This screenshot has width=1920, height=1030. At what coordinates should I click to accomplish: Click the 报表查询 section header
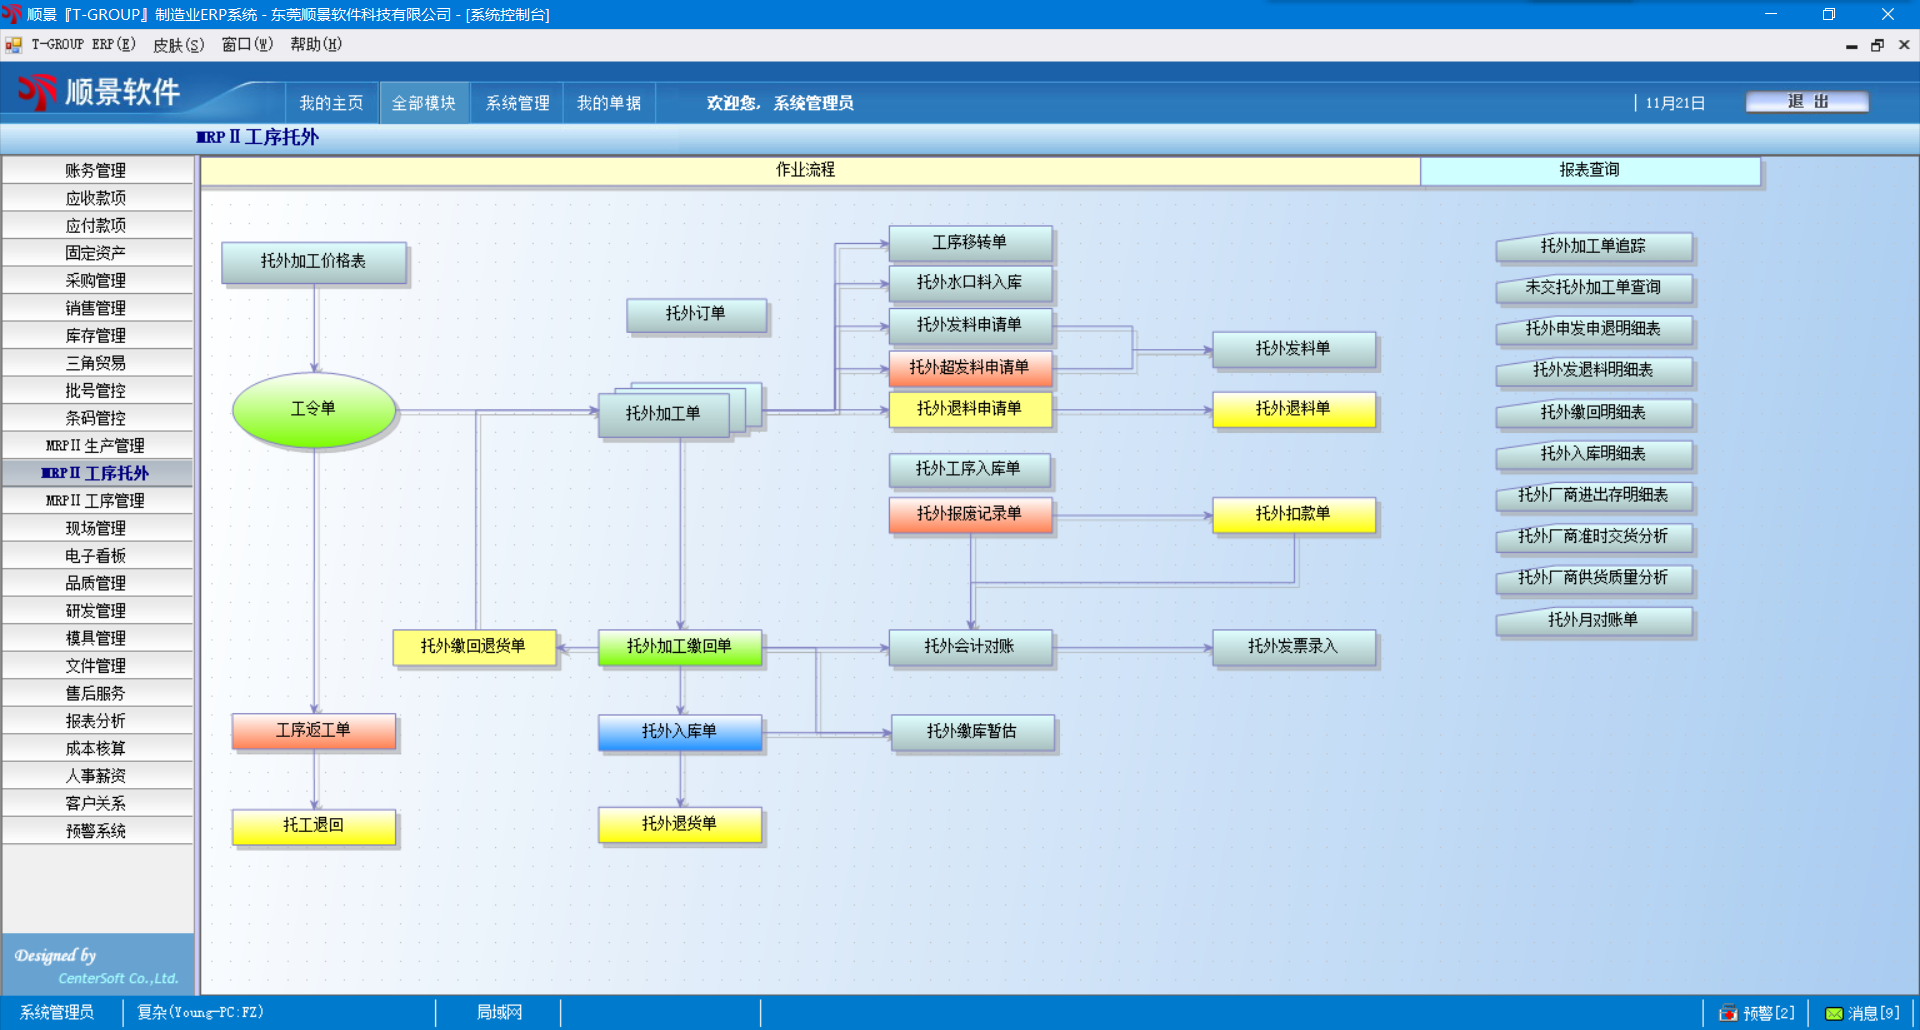click(1590, 171)
